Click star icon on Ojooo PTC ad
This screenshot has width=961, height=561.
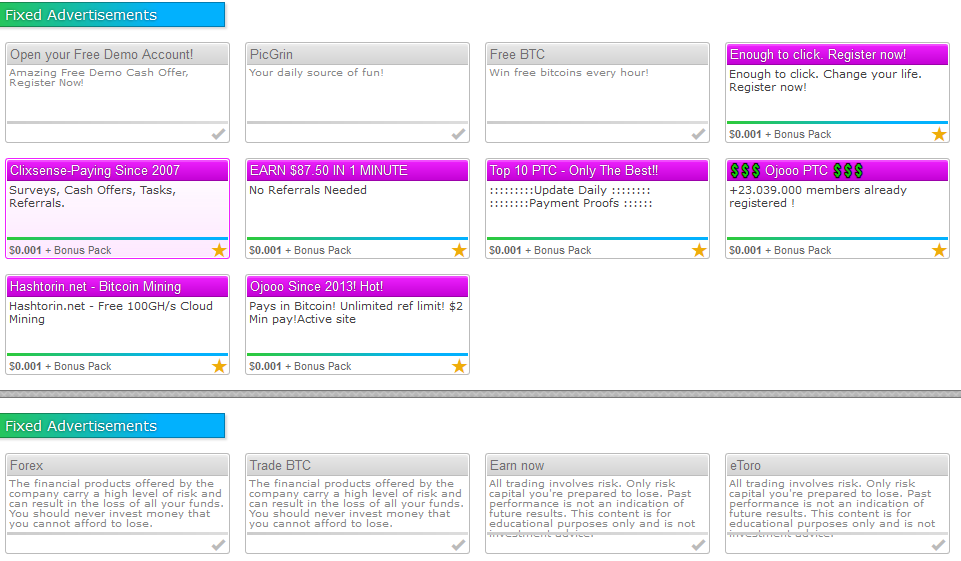939,250
